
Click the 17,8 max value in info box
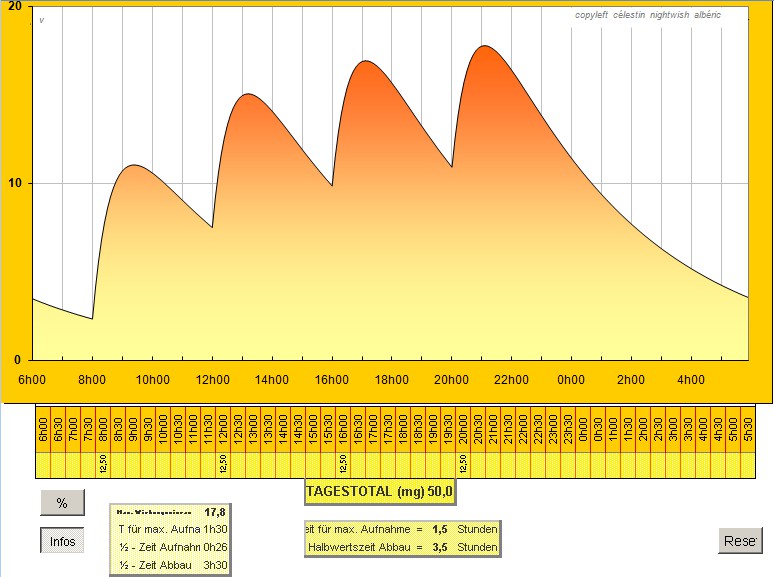point(215,511)
